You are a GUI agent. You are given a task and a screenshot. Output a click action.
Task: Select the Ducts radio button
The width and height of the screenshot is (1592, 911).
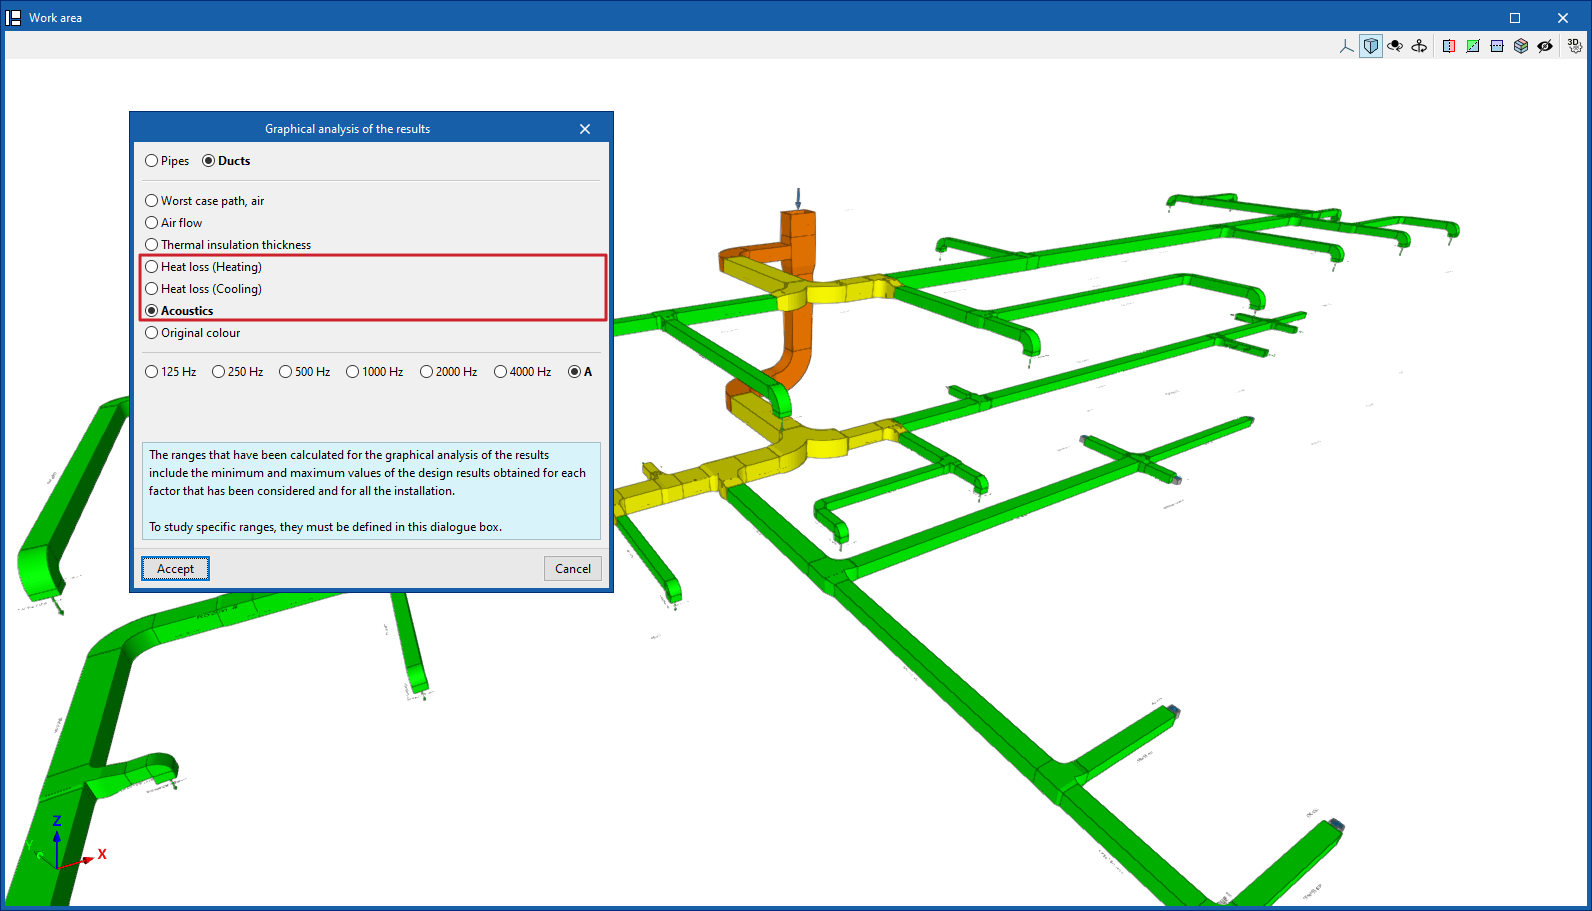[226, 161]
